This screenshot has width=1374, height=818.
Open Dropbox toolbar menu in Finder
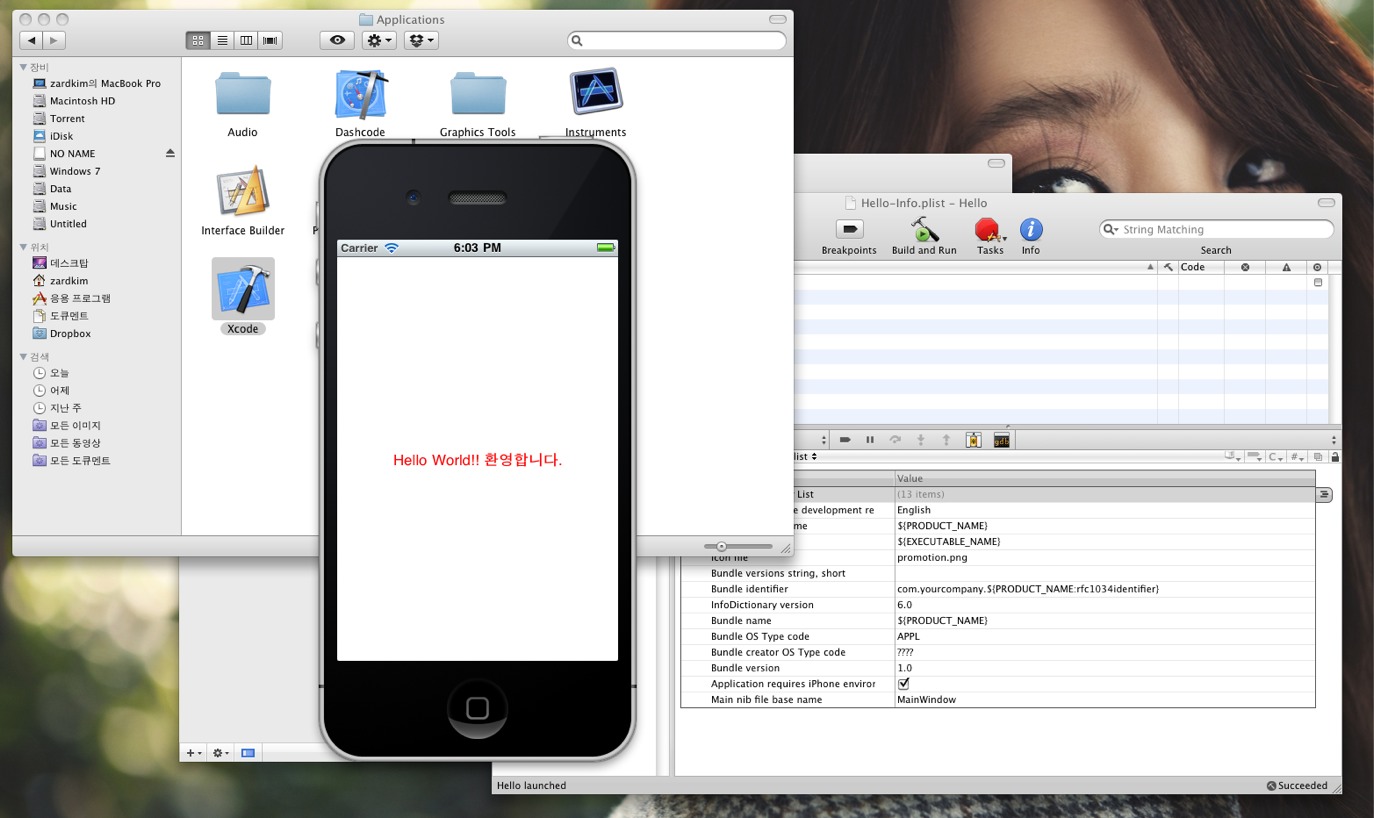click(x=421, y=40)
